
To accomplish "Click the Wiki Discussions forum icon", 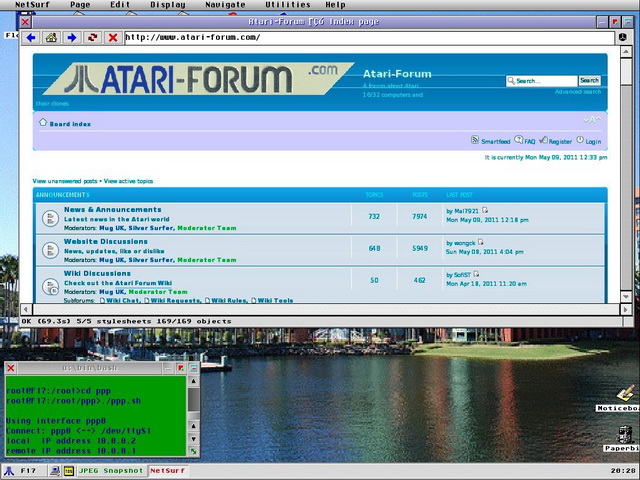I will pyautogui.click(x=51, y=286).
